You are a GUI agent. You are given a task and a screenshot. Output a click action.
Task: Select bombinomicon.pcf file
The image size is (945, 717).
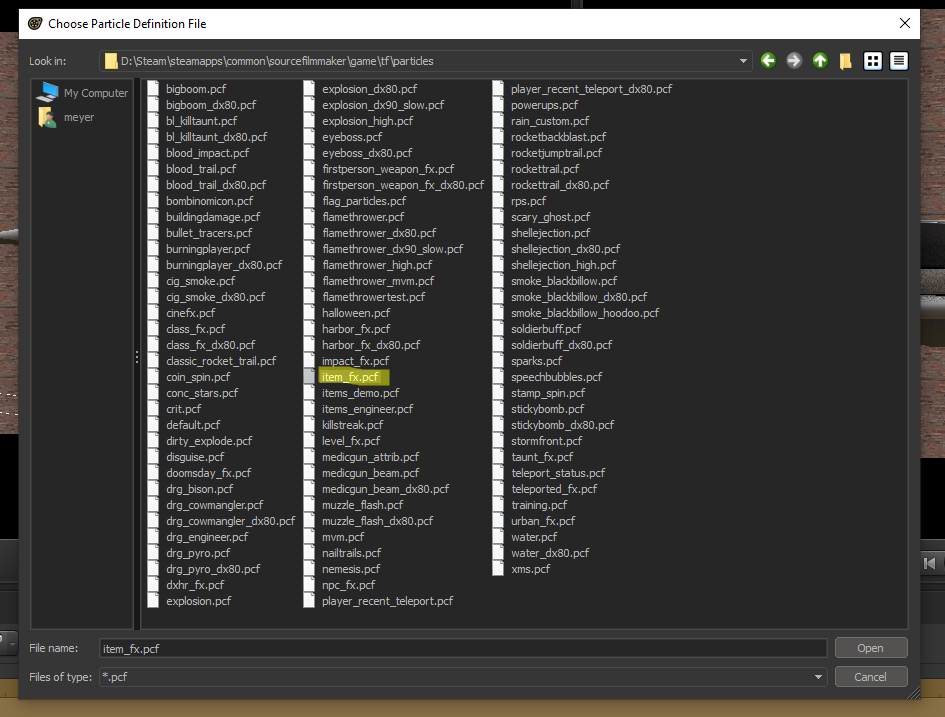point(210,201)
